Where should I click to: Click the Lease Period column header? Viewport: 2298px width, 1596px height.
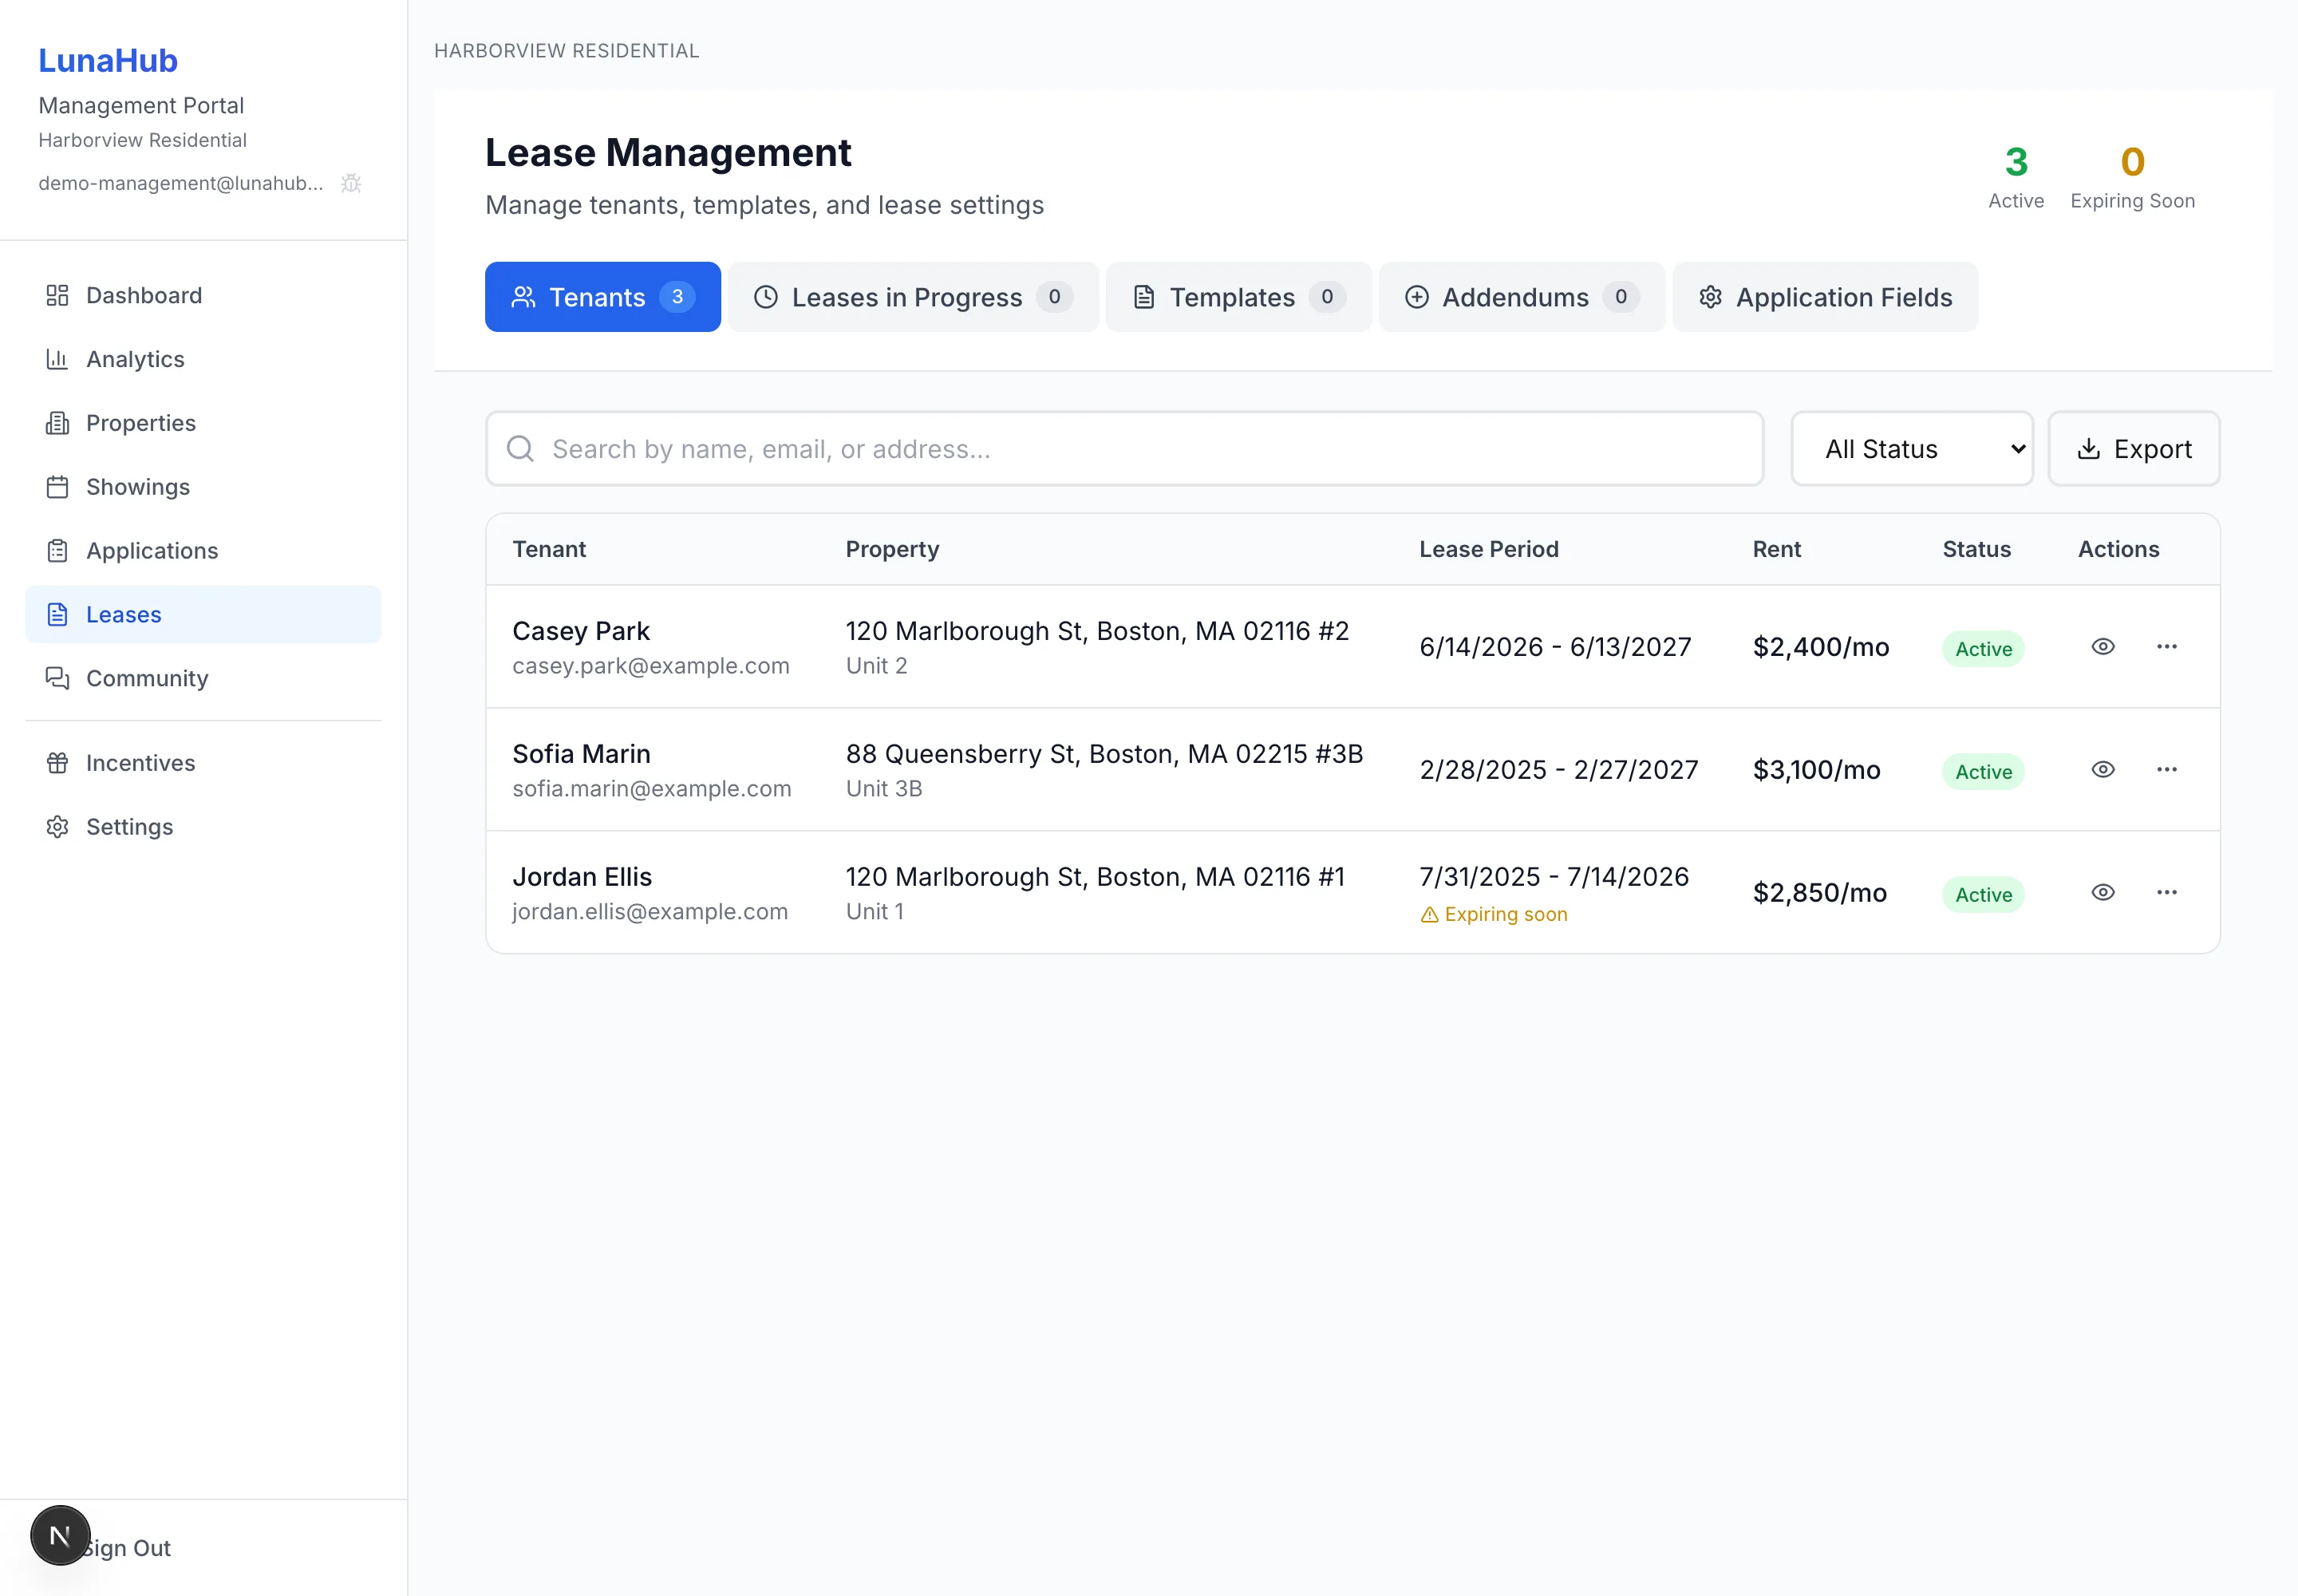[1489, 549]
